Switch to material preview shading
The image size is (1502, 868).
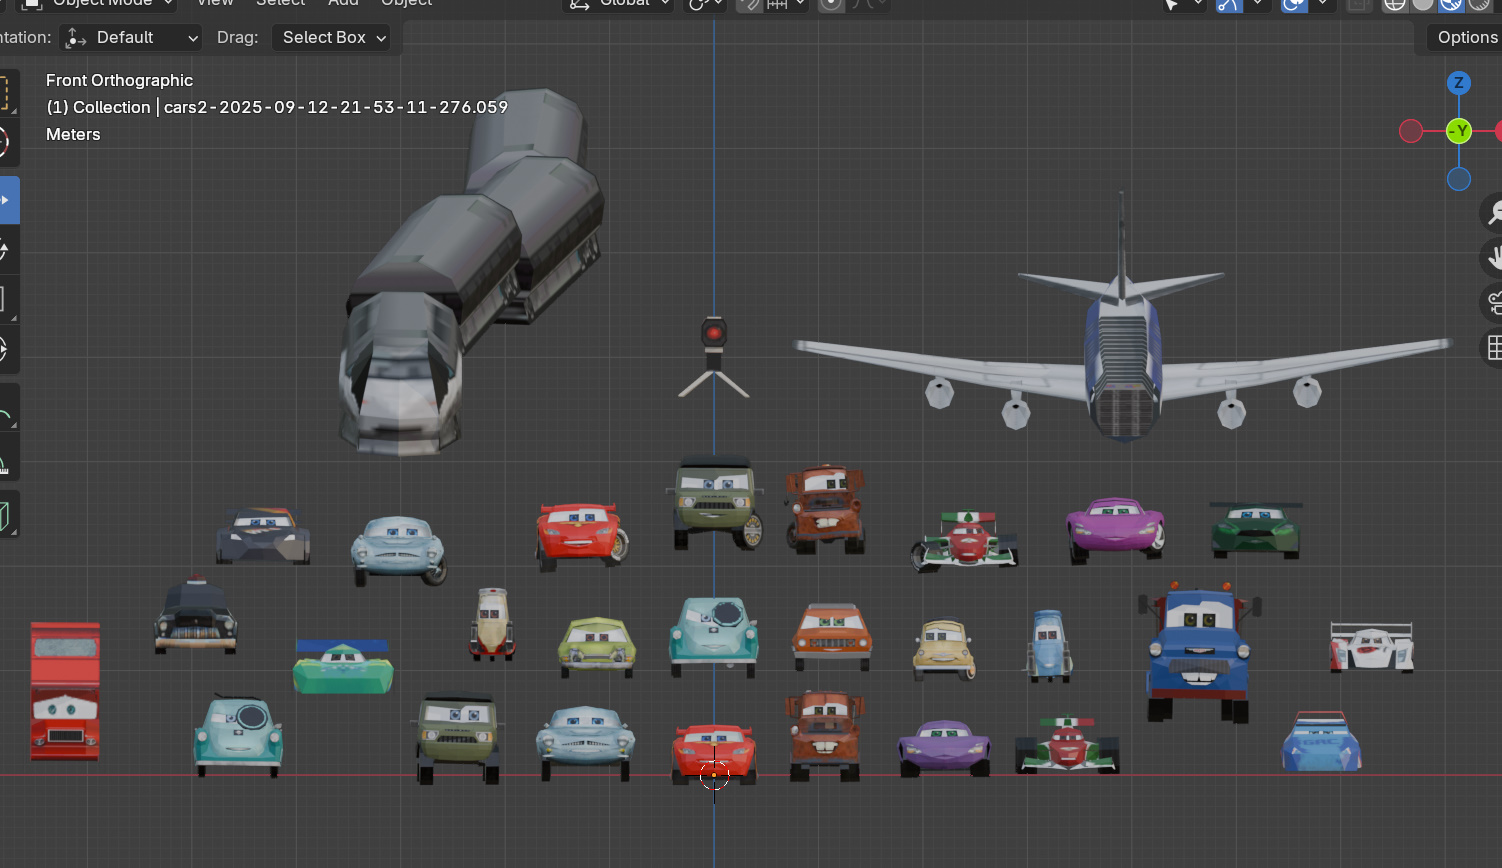1451,4
